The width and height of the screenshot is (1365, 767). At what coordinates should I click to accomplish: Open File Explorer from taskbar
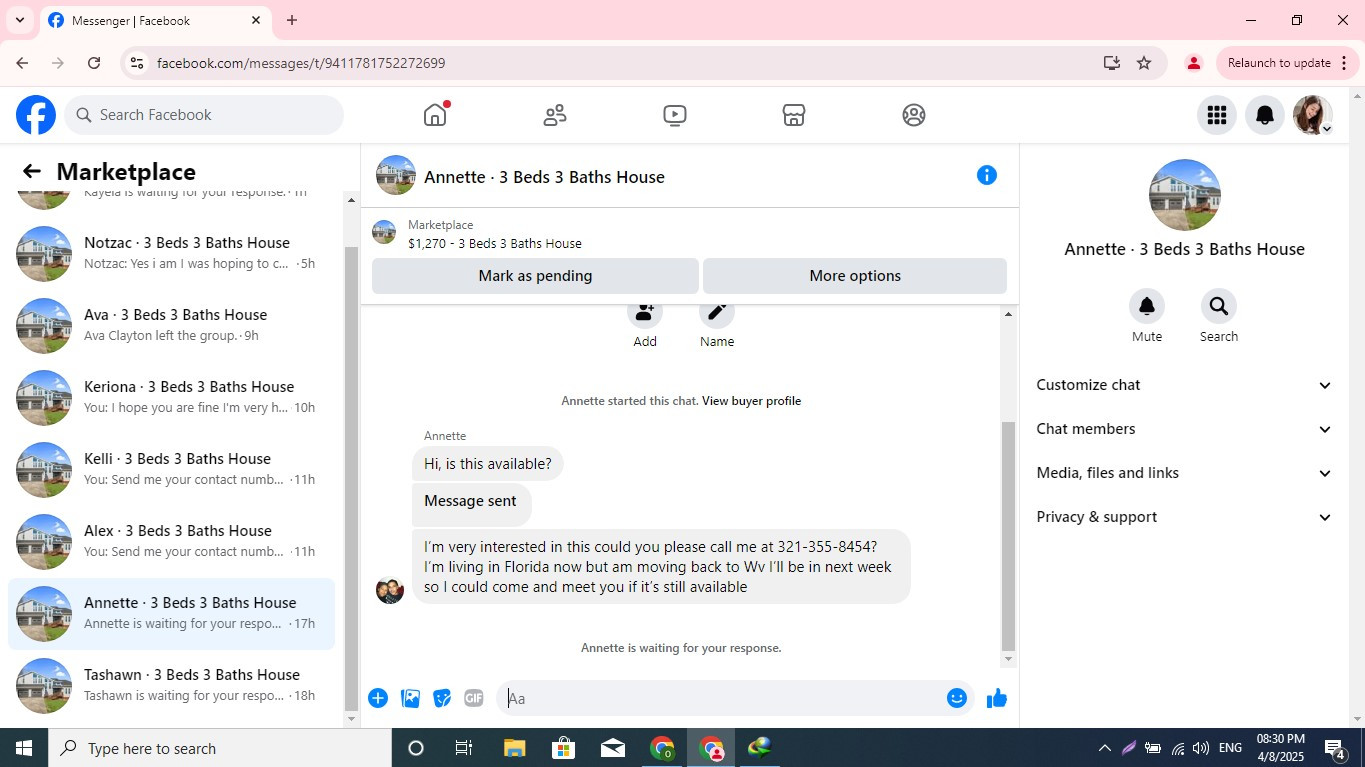click(x=514, y=748)
